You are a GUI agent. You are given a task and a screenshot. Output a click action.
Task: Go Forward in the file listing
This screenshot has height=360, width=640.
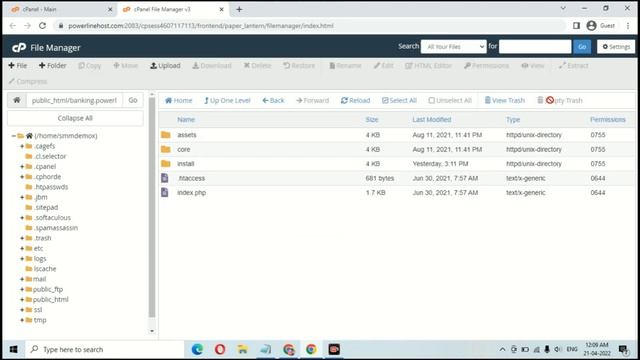pyautogui.click(x=312, y=100)
